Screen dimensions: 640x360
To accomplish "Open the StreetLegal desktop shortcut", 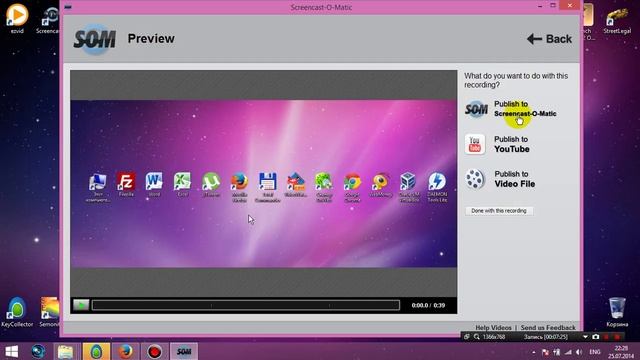I will 617,21.
